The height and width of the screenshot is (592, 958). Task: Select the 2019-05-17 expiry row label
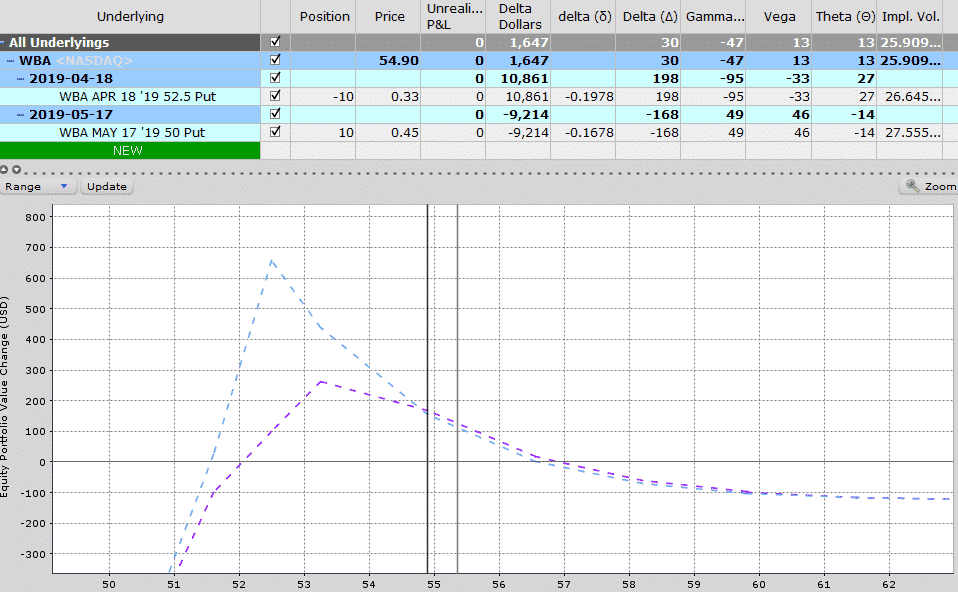click(71, 115)
